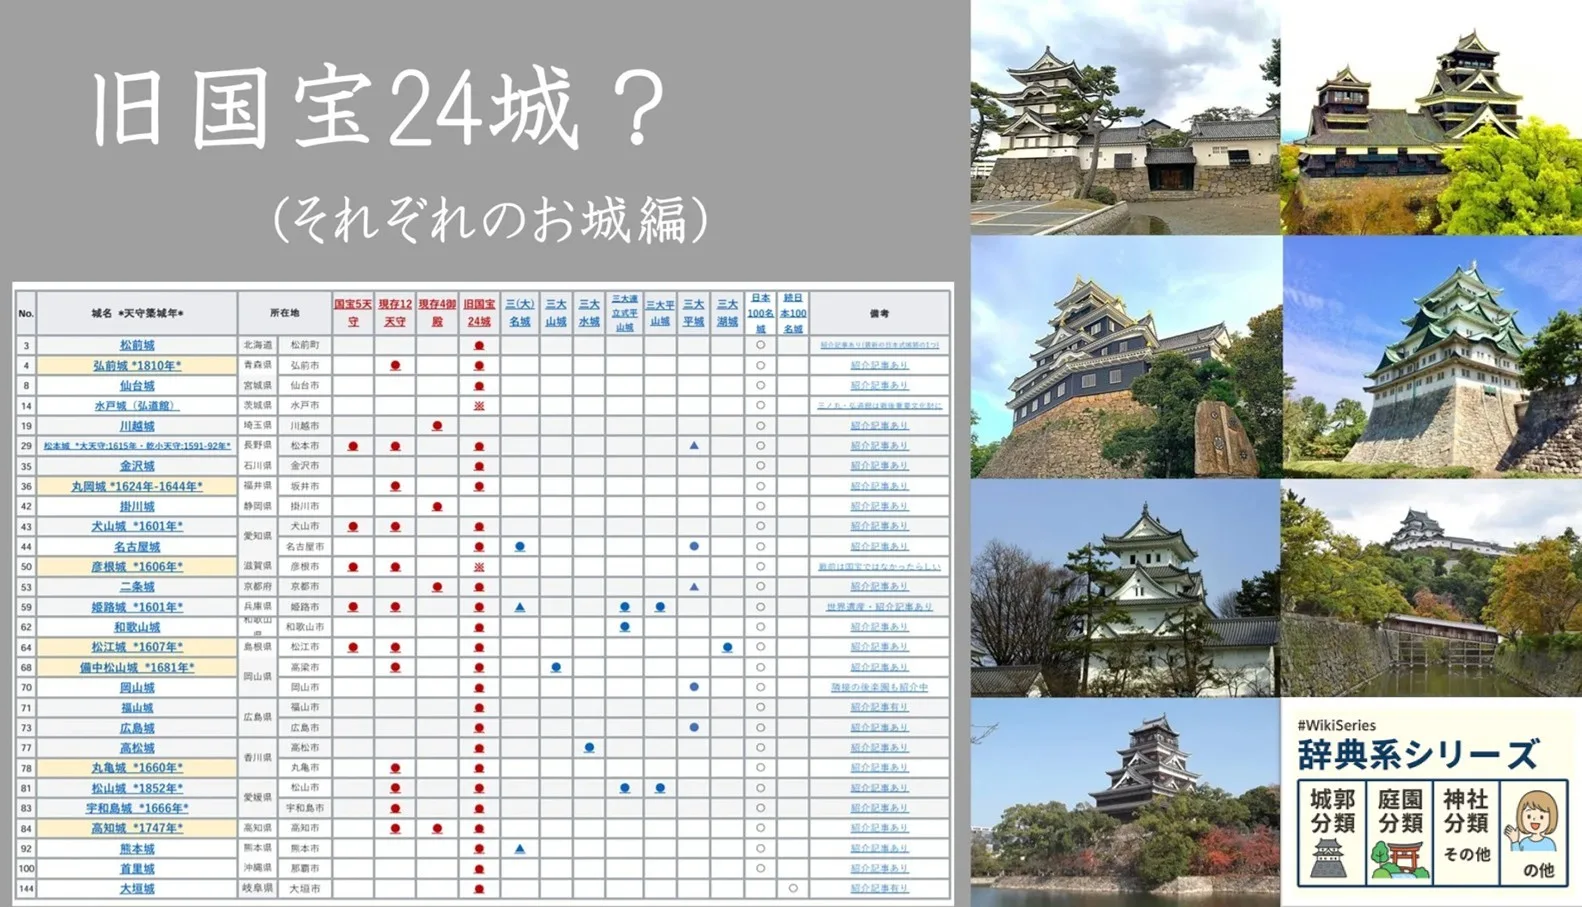
Task: Open the 首里城 castle link
Action: (x=137, y=868)
